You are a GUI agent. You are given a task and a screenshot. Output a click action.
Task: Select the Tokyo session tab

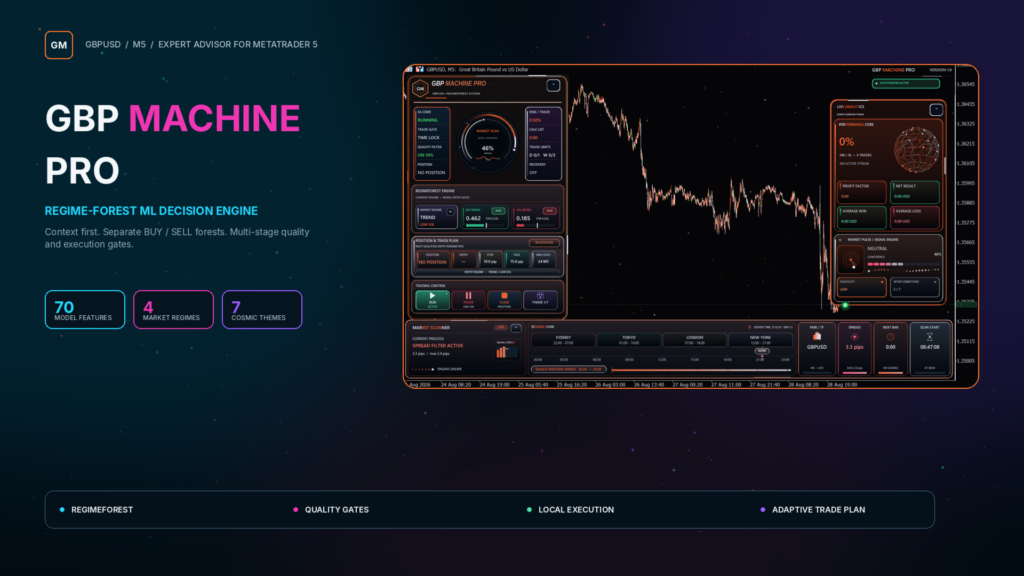tap(629, 340)
